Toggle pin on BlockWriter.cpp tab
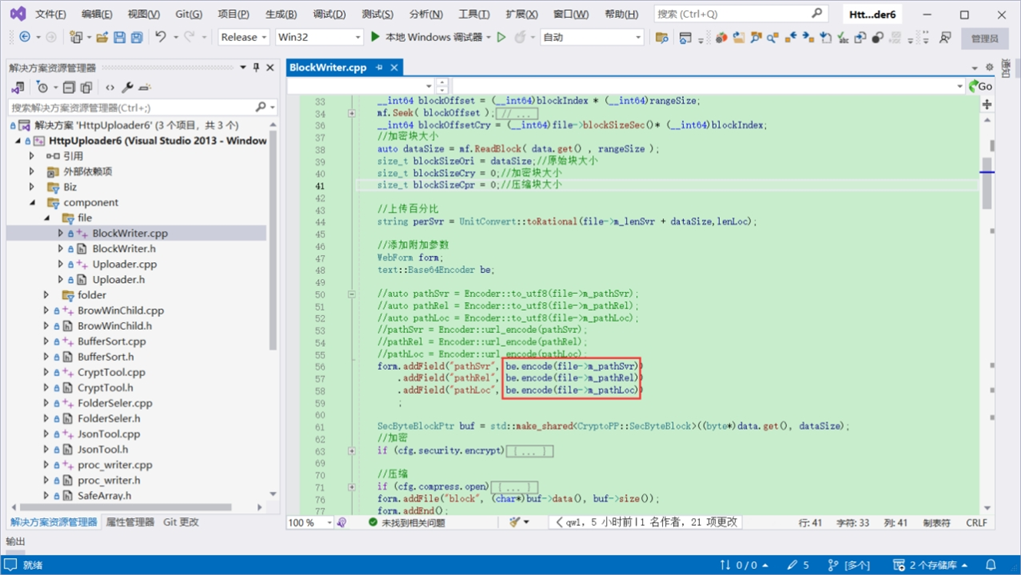The height and width of the screenshot is (575, 1021). pyautogui.click(x=379, y=67)
